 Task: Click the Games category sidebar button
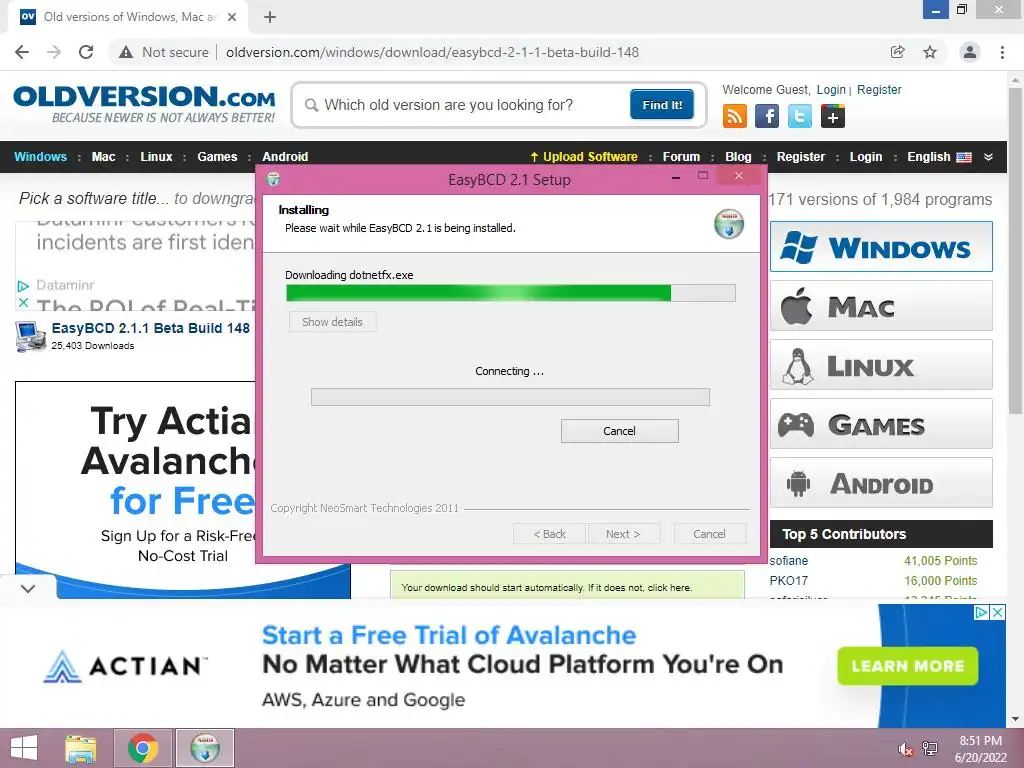881,424
